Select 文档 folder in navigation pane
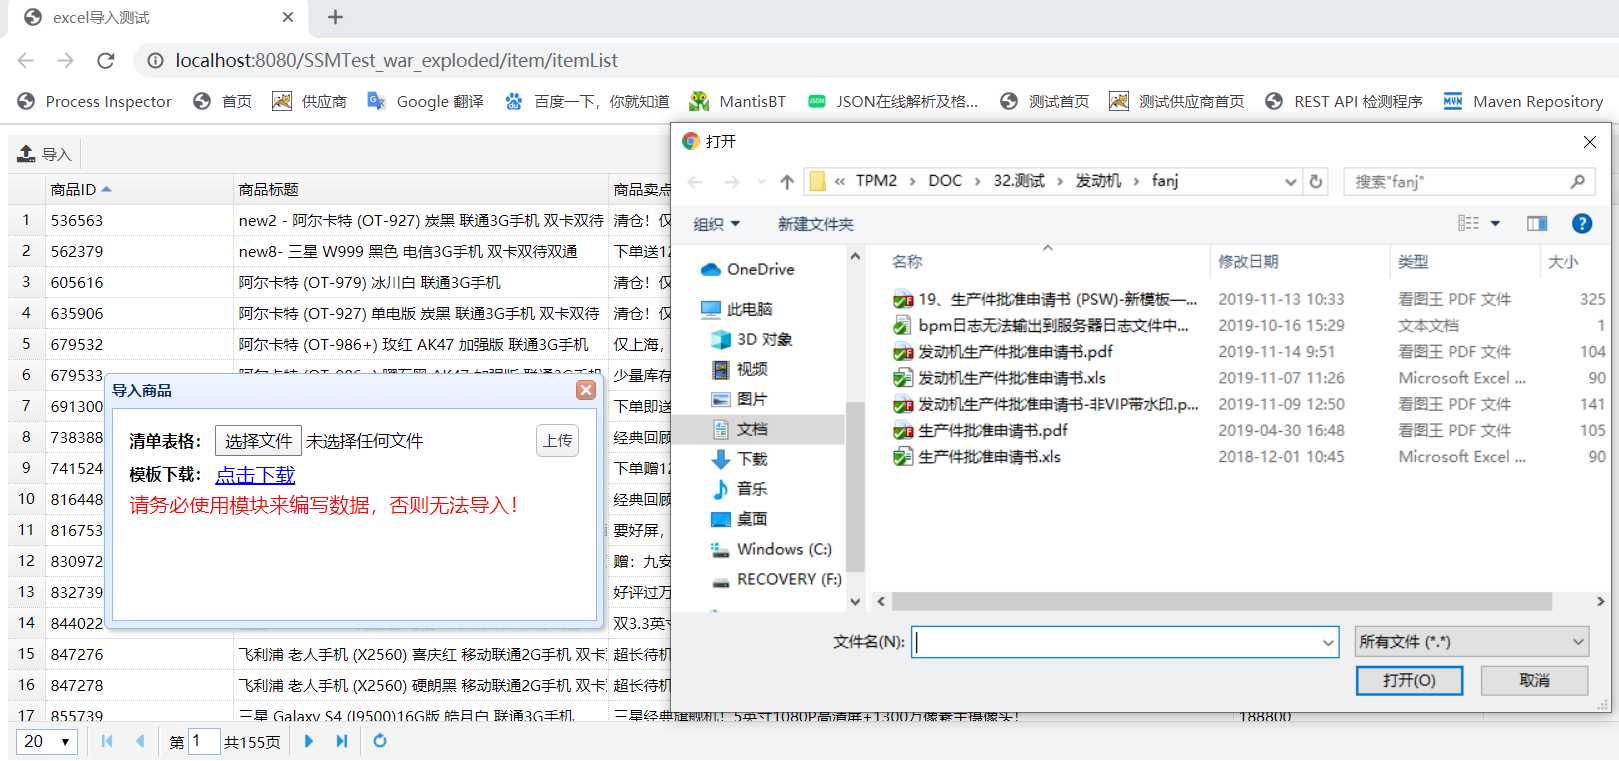 pyautogui.click(x=739, y=429)
